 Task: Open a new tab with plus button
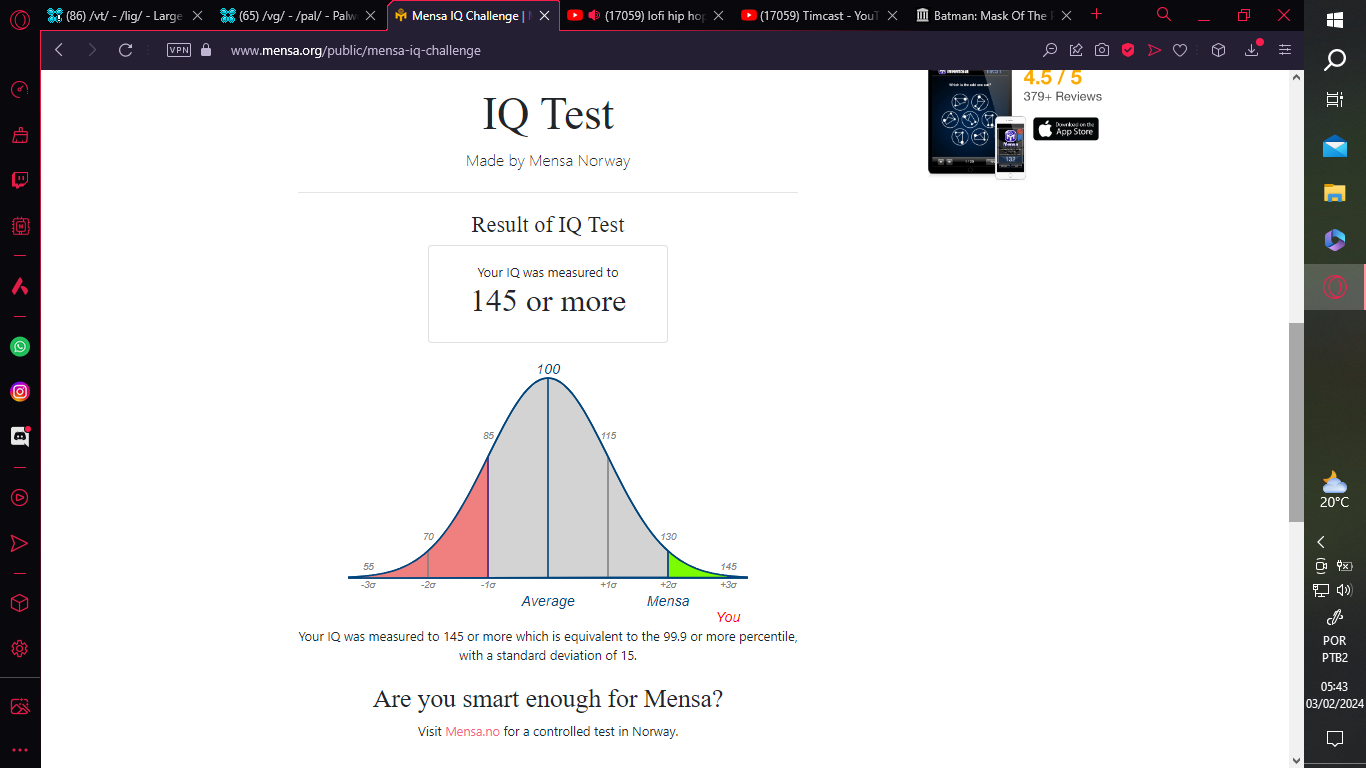pyautogui.click(x=1096, y=15)
